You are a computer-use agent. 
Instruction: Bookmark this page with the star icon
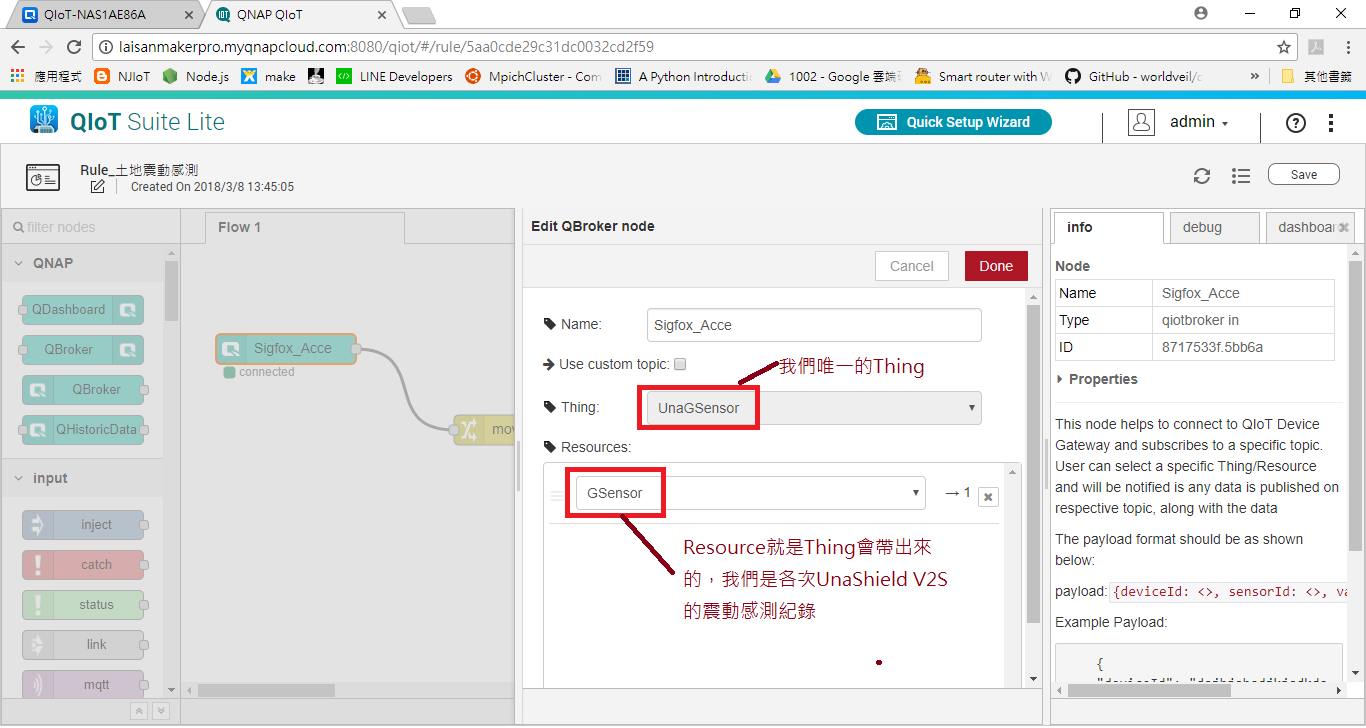click(x=1284, y=47)
